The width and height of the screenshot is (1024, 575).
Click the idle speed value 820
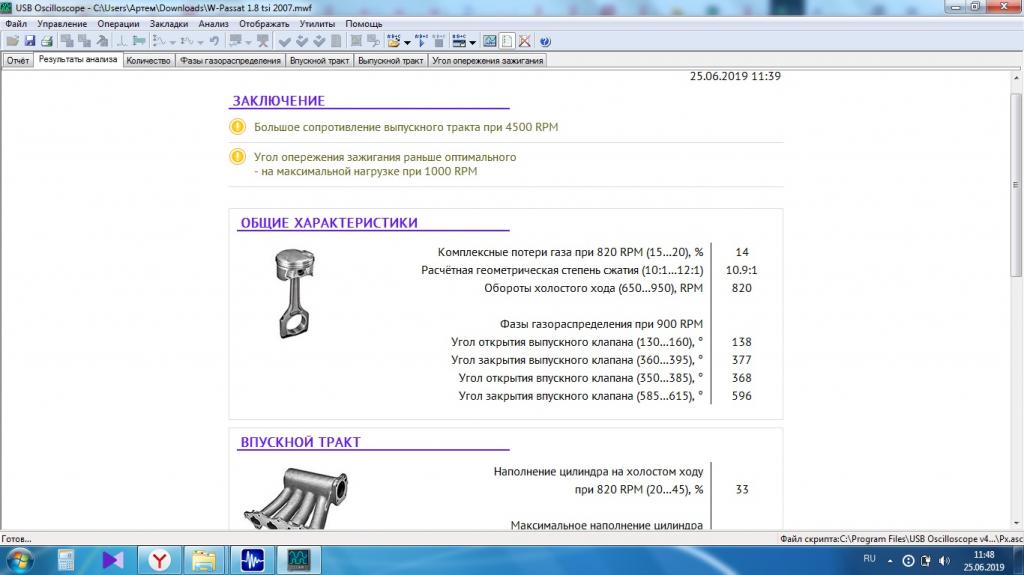click(x=741, y=288)
